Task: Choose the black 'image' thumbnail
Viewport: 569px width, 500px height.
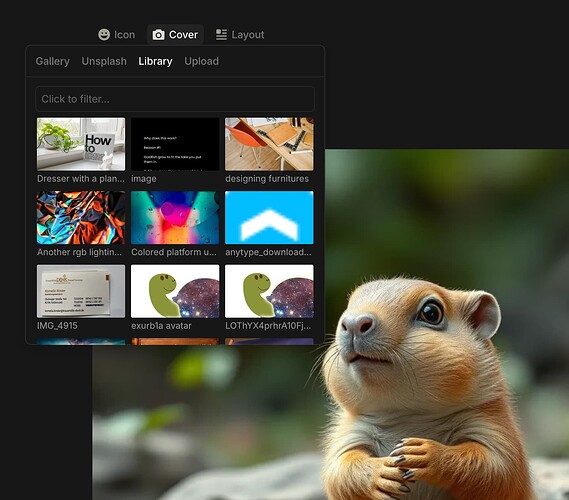Action: click(175, 144)
